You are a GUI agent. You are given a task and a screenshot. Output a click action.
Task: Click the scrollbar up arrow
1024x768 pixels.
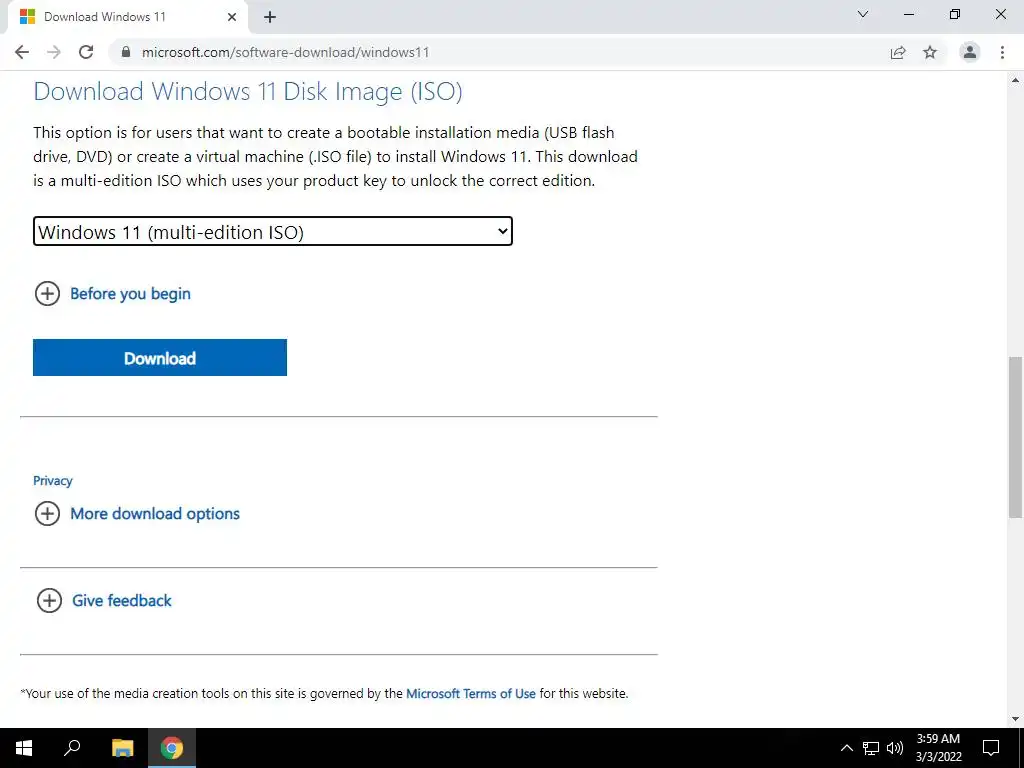[x=1016, y=80]
